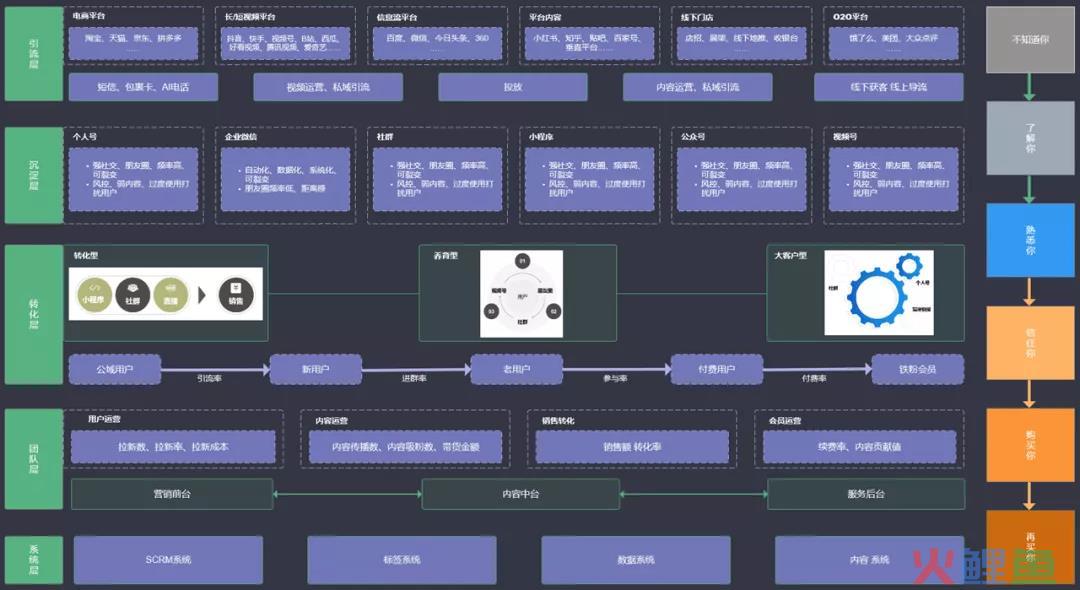Click the 标签系统 box

pos(402,560)
